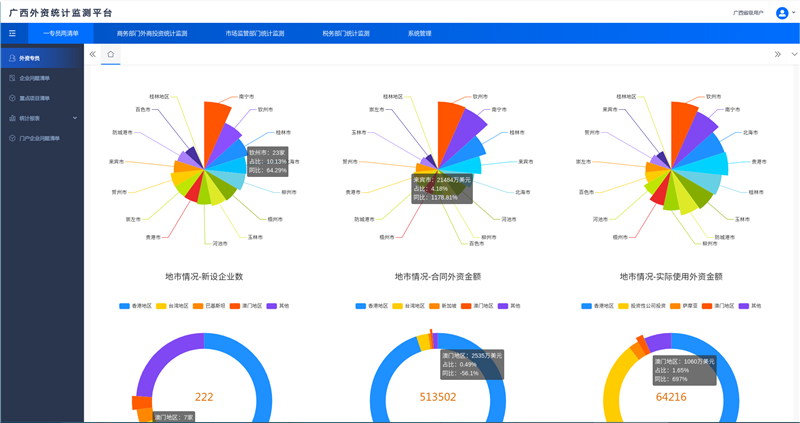
Task: Open the home tab icon
Action: coord(111,54)
